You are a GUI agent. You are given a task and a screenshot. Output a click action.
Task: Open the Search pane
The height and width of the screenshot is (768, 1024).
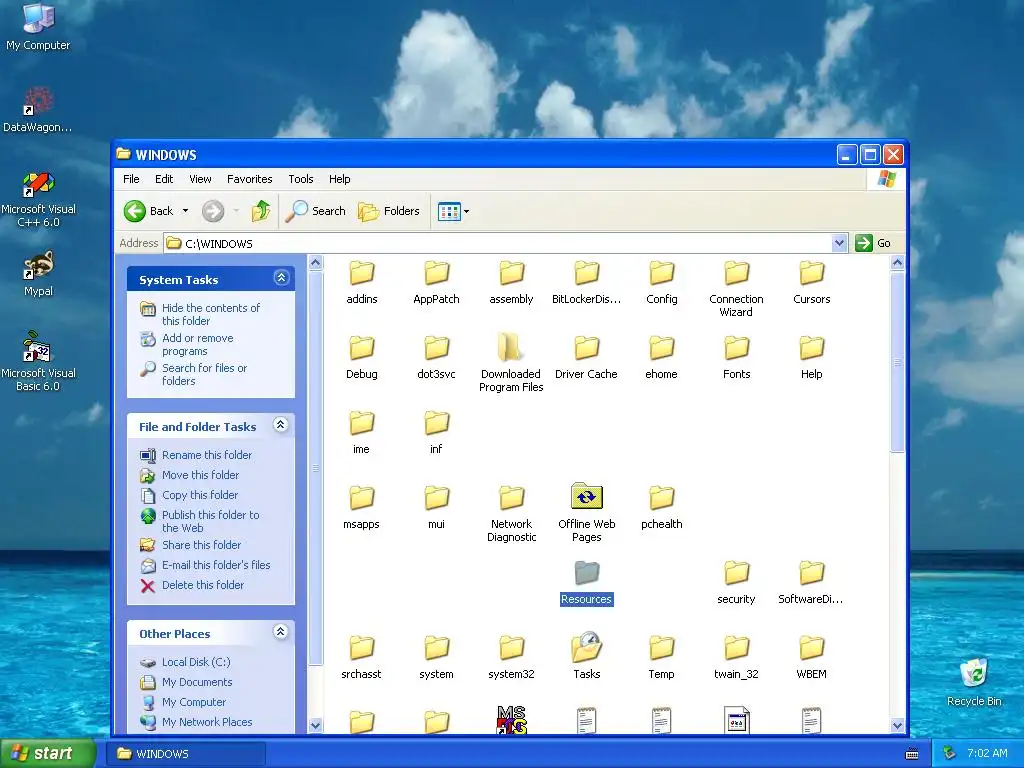click(316, 211)
